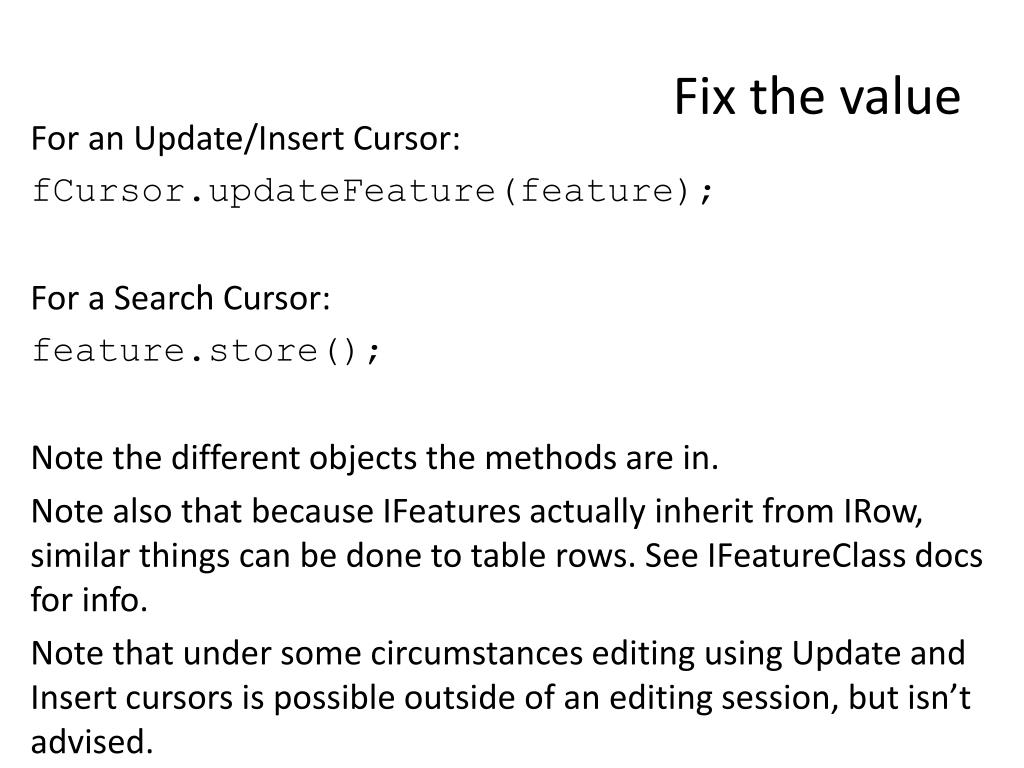Click the fCursor.updateFeature(feature); code line

pyautogui.click(x=373, y=191)
